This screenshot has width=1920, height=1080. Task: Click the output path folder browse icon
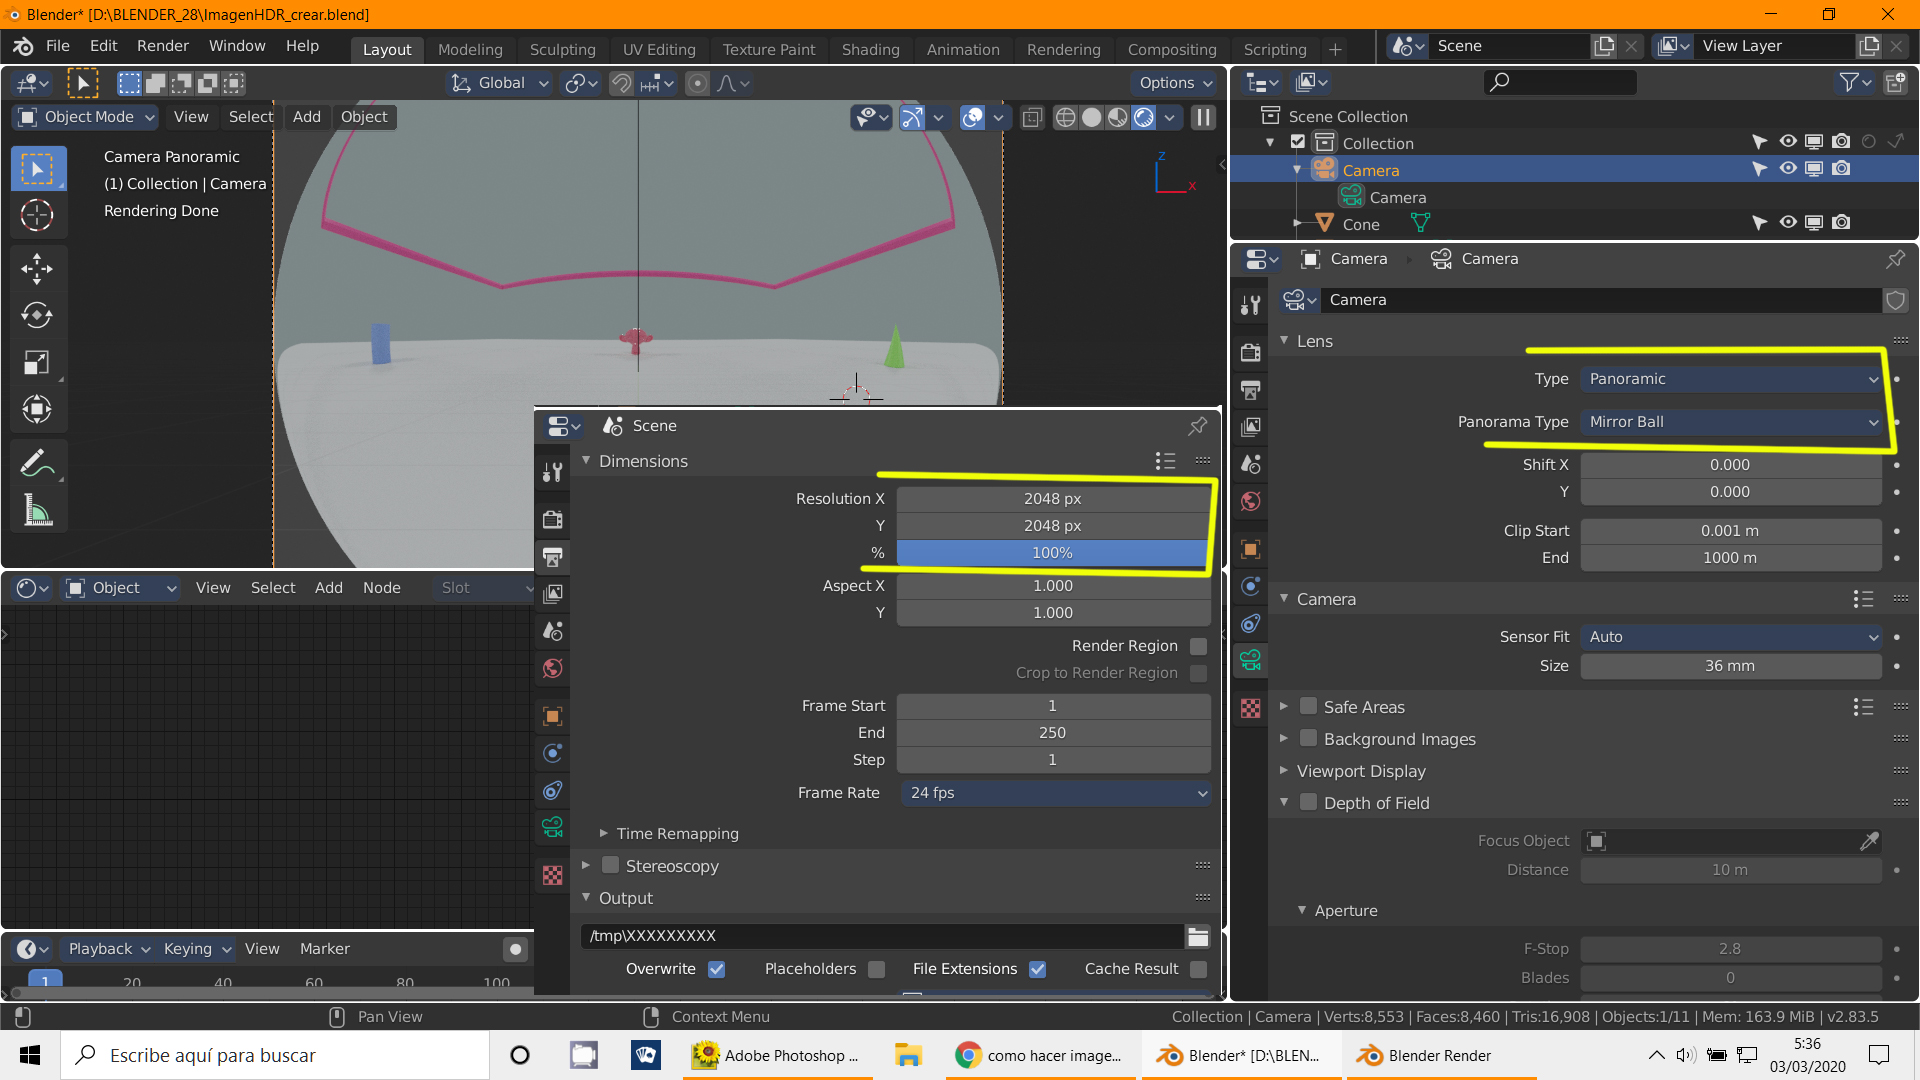click(x=1198, y=936)
